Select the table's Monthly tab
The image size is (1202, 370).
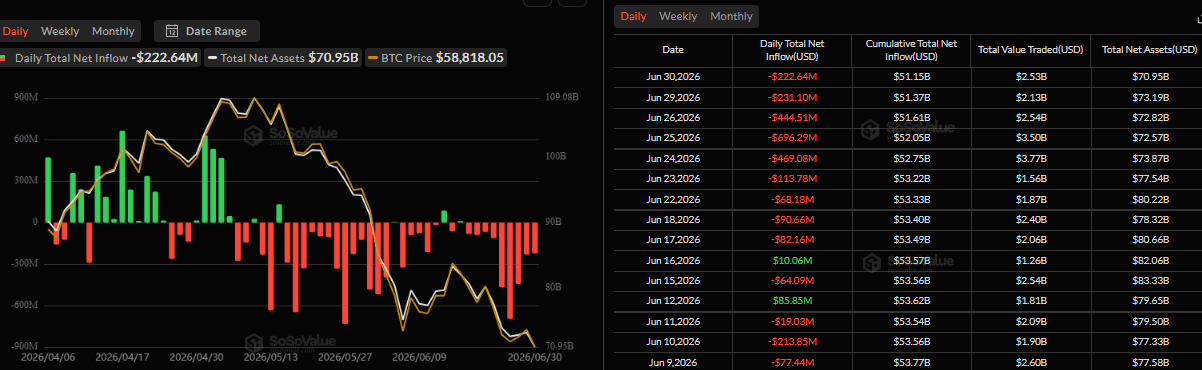point(731,16)
